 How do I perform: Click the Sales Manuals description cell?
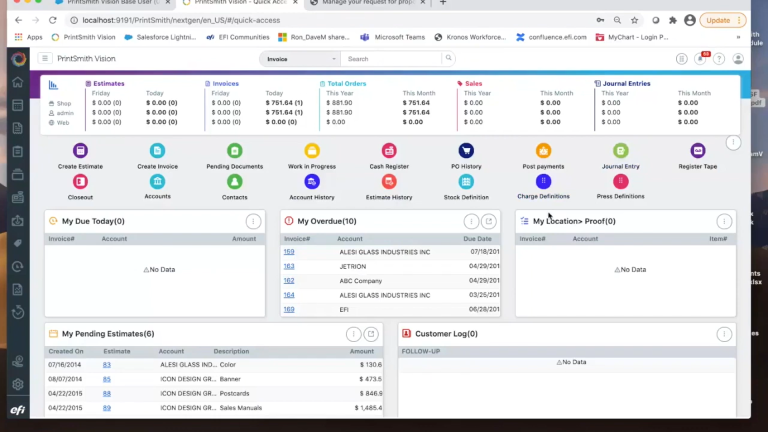[240, 408]
